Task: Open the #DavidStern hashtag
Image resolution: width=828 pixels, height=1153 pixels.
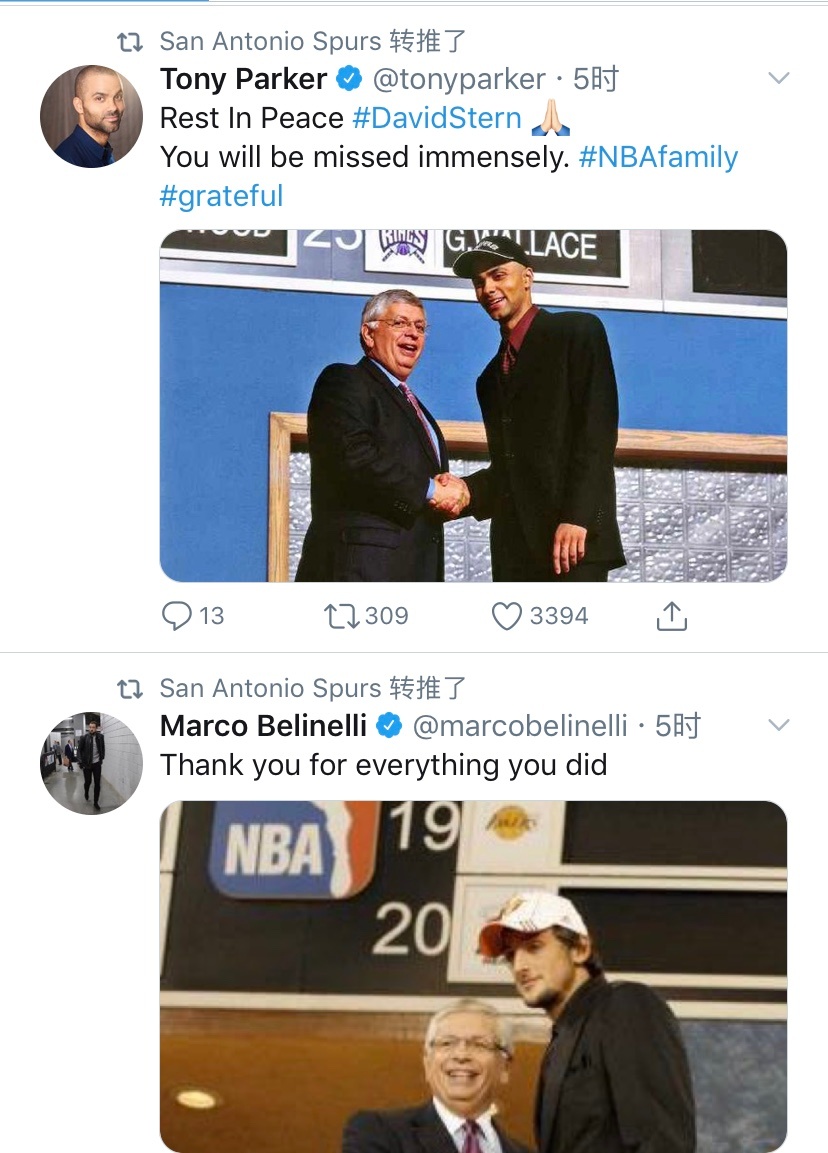Action: click(437, 118)
